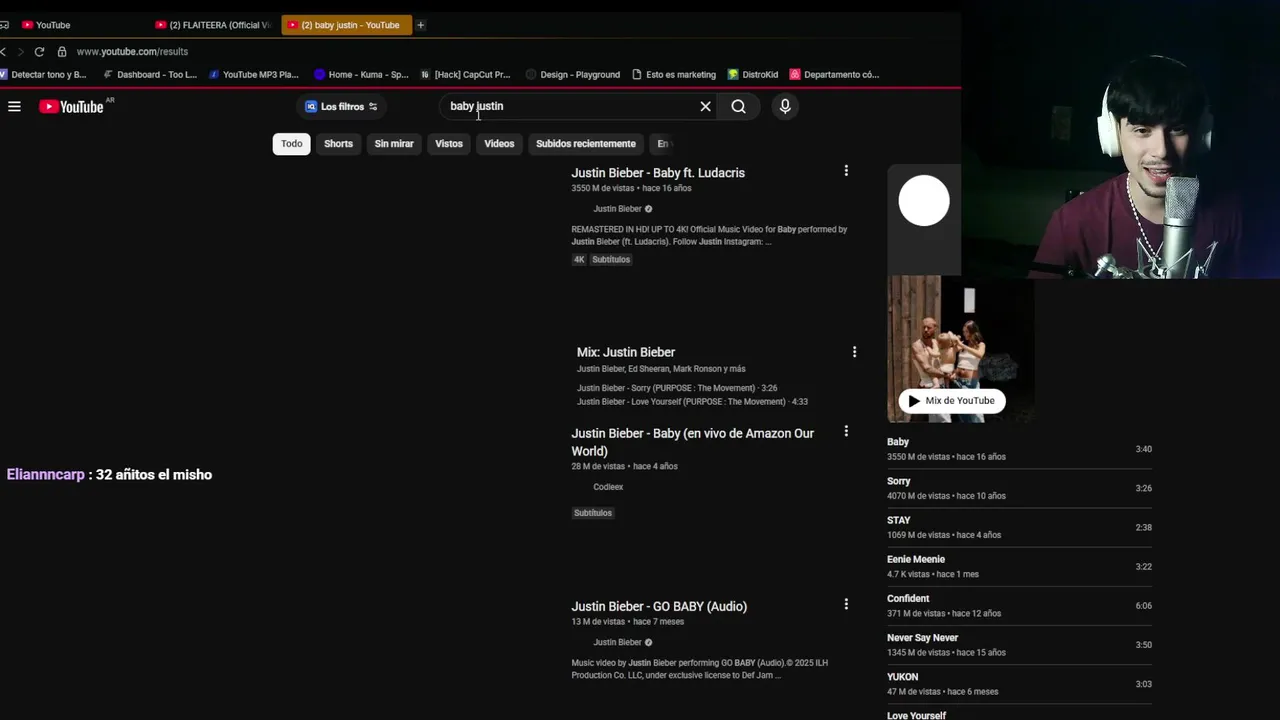Open options menu for Baby ft. Ludacris
The image size is (1280, 720).
(x=846, y=171)
